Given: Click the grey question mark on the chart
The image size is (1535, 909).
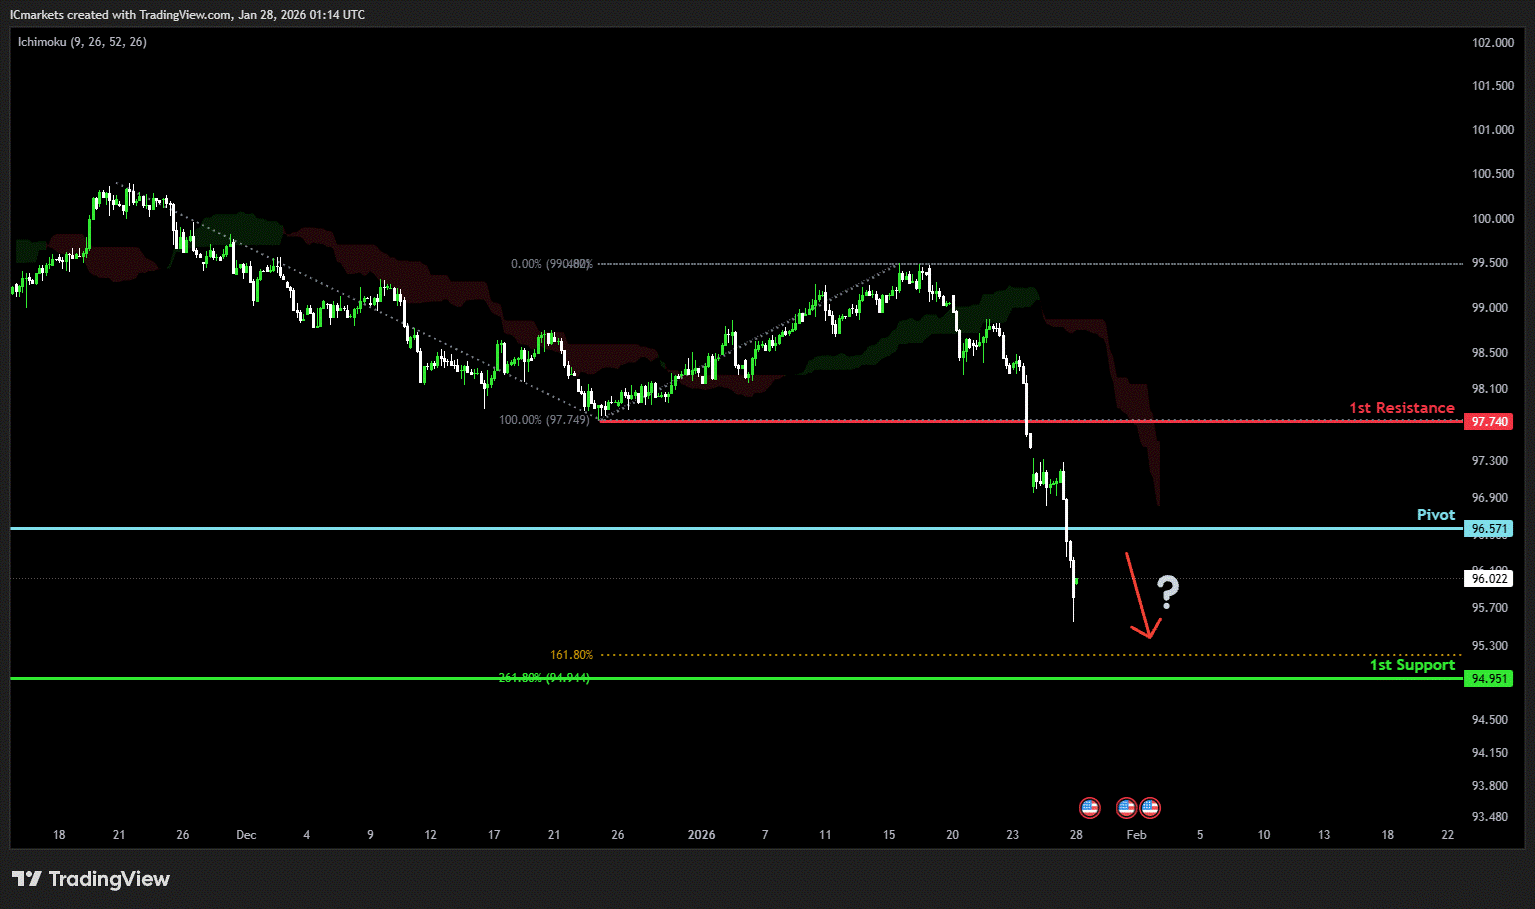Looking at the screenshot, I should click(1167, 592).
